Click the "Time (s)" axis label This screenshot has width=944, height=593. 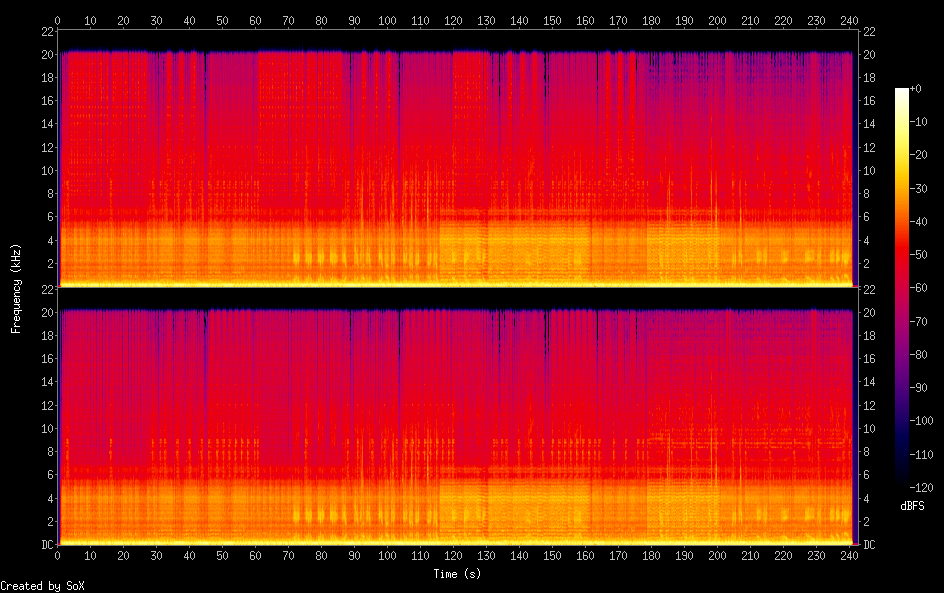pyautogui.click(x=455, y=574)
